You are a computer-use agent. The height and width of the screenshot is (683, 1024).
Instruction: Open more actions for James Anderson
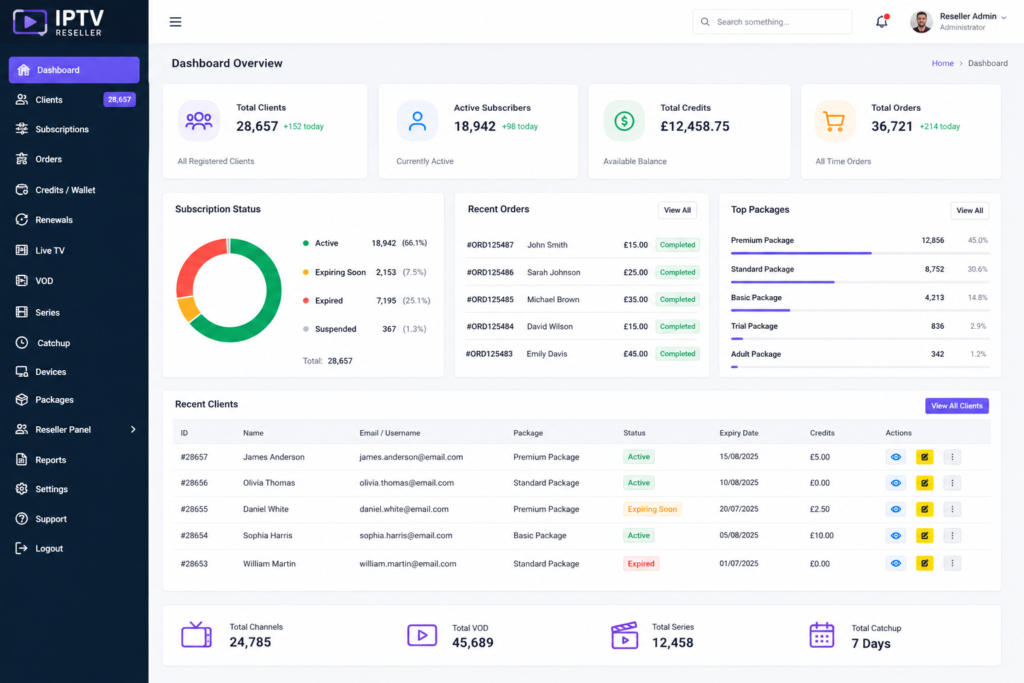[952, 457]
